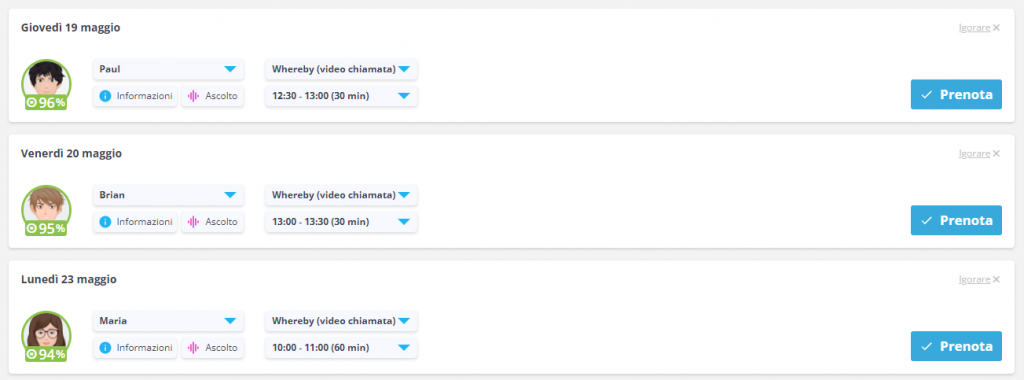The width and height of the screenshot is (1024, 380).
Task: Dismiss the Venerdì 20 maggio card with X
Action: click(996, 153)
